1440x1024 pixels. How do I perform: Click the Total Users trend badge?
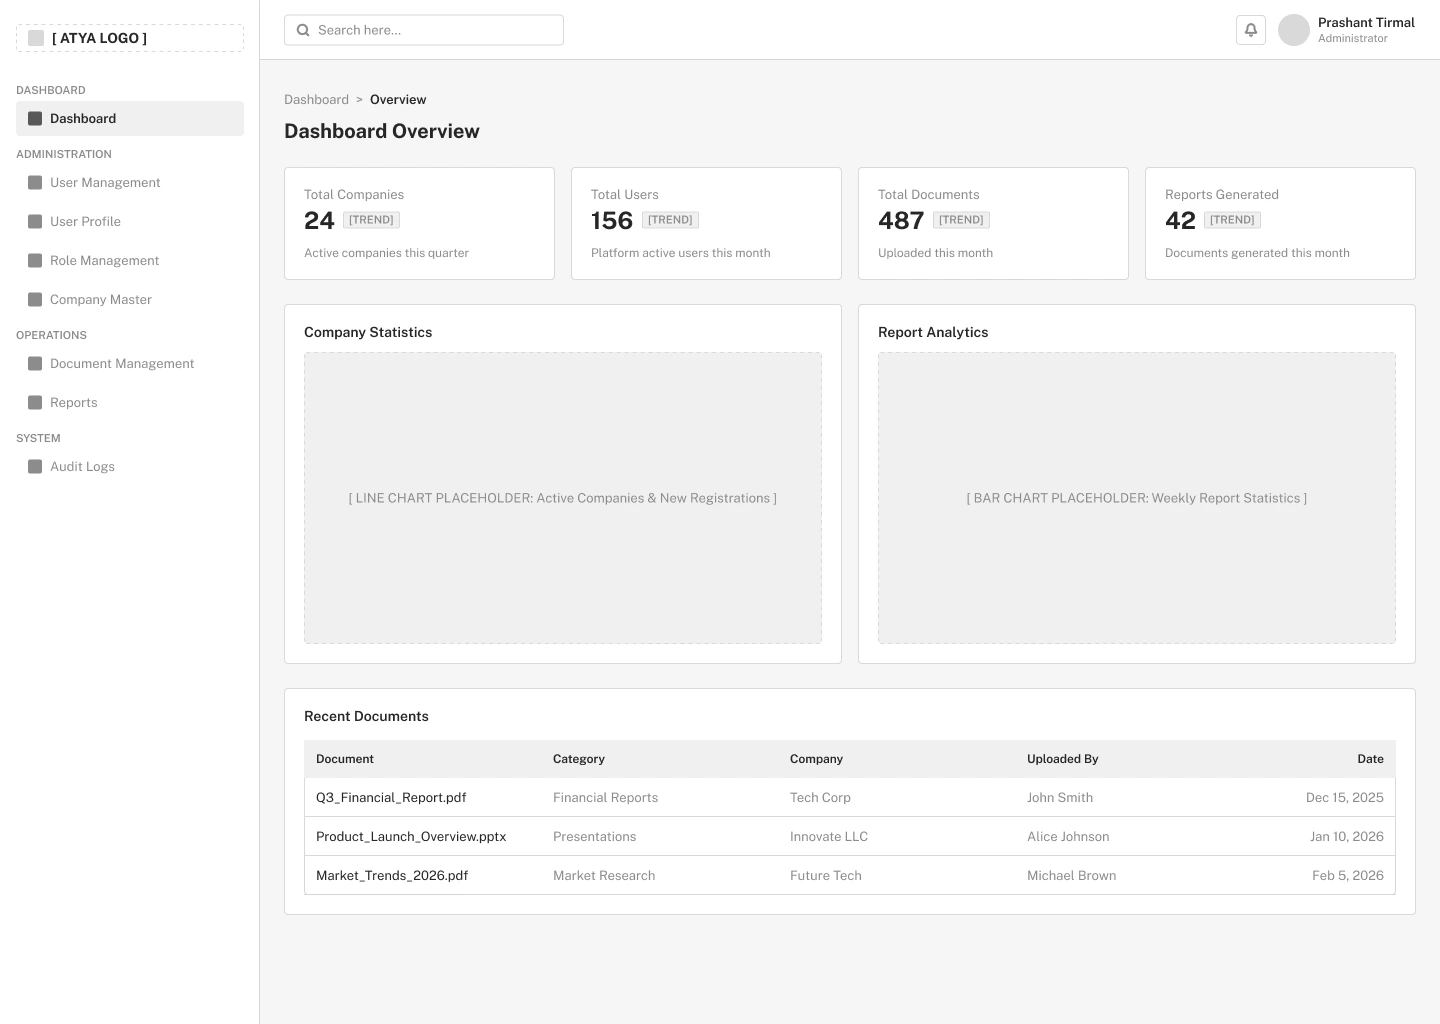pos(670,220)
